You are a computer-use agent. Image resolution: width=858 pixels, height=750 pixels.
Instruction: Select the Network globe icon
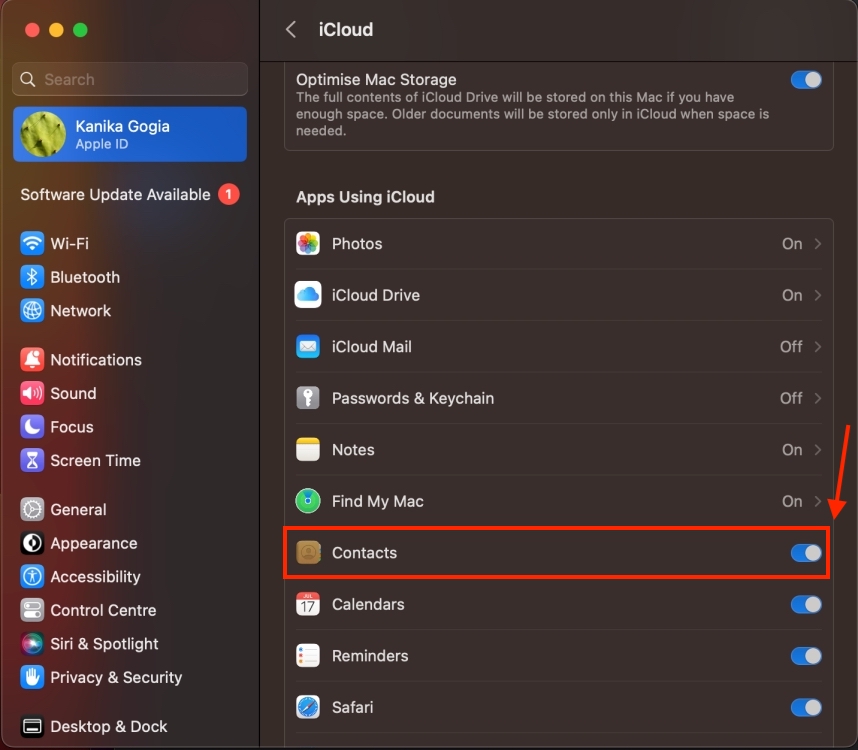(x=32, y=311)
